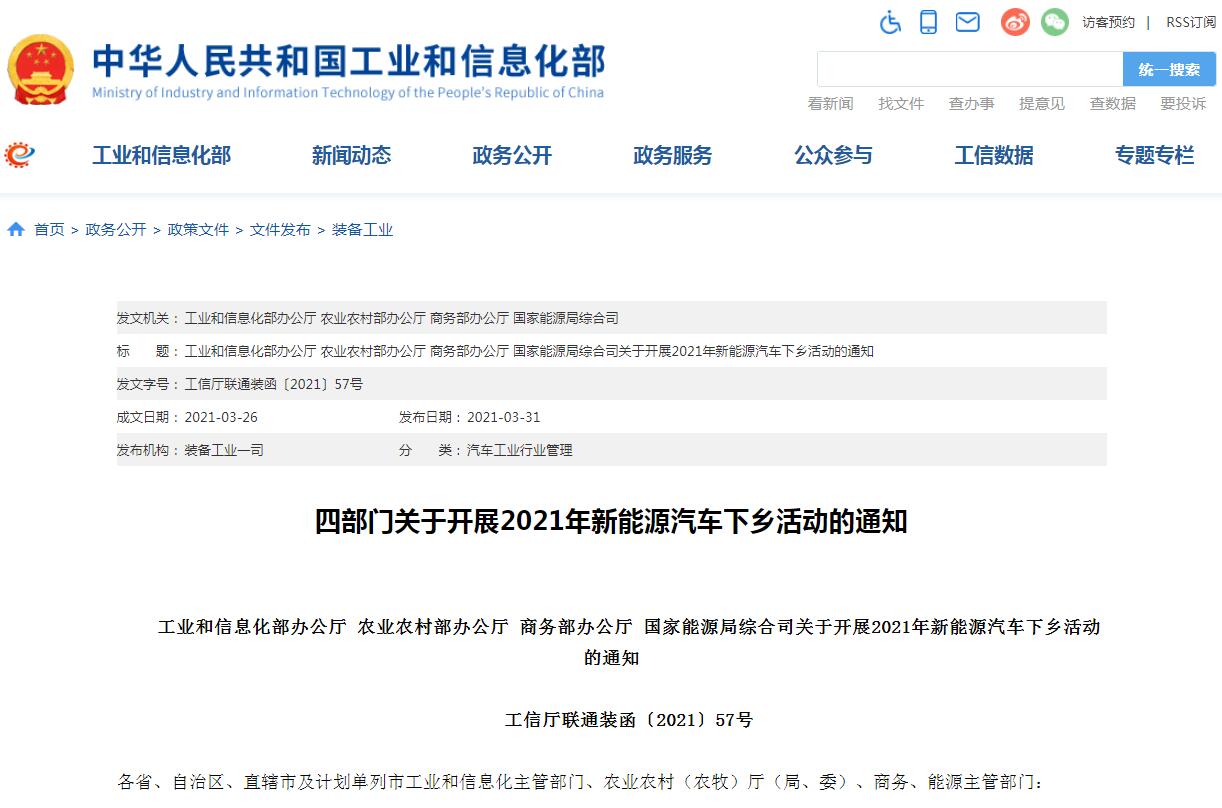The width and height of the screenshot is (1222, 808).
Task: Select 查办事 quick link
Action: (x=971, y=103)
